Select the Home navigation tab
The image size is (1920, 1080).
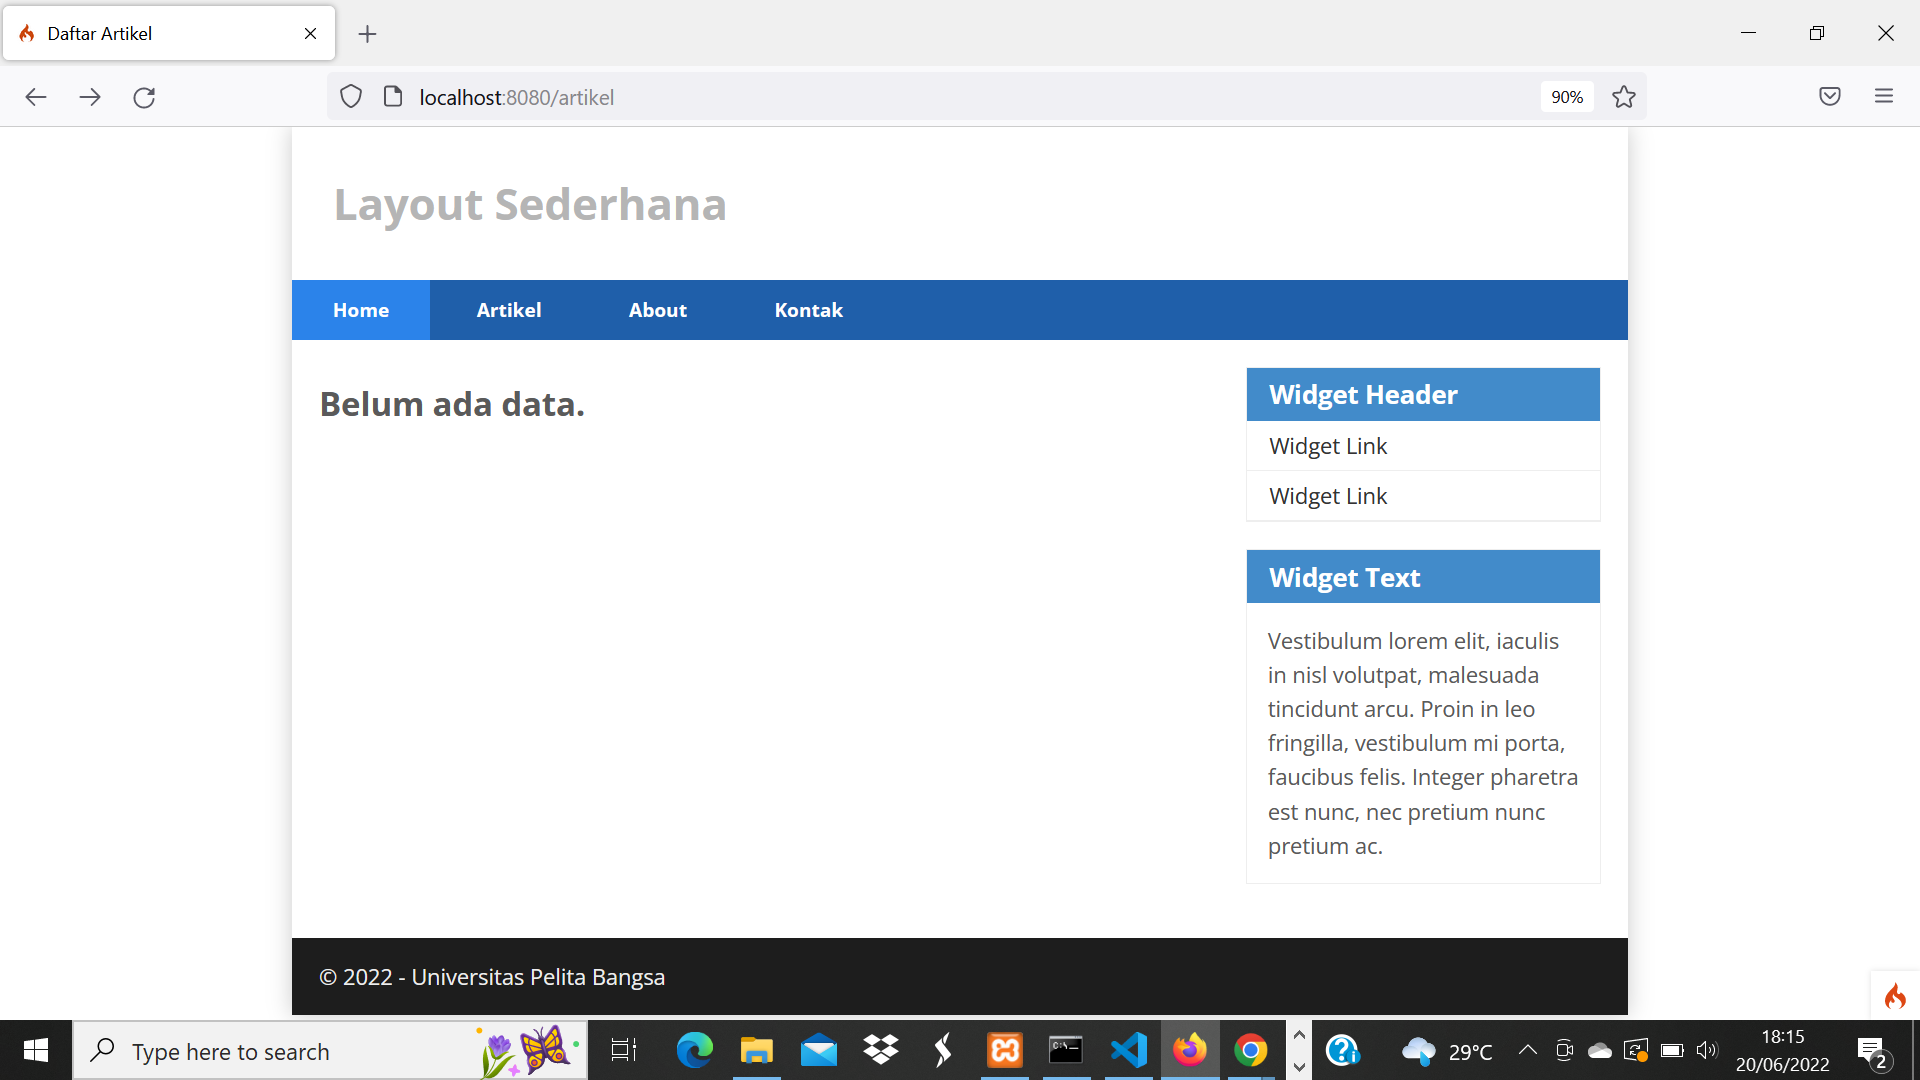(x=361, y=310)
